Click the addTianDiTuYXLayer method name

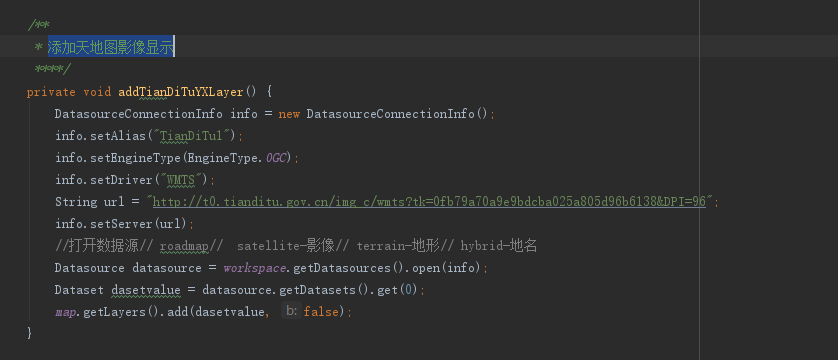pos(181,92)
